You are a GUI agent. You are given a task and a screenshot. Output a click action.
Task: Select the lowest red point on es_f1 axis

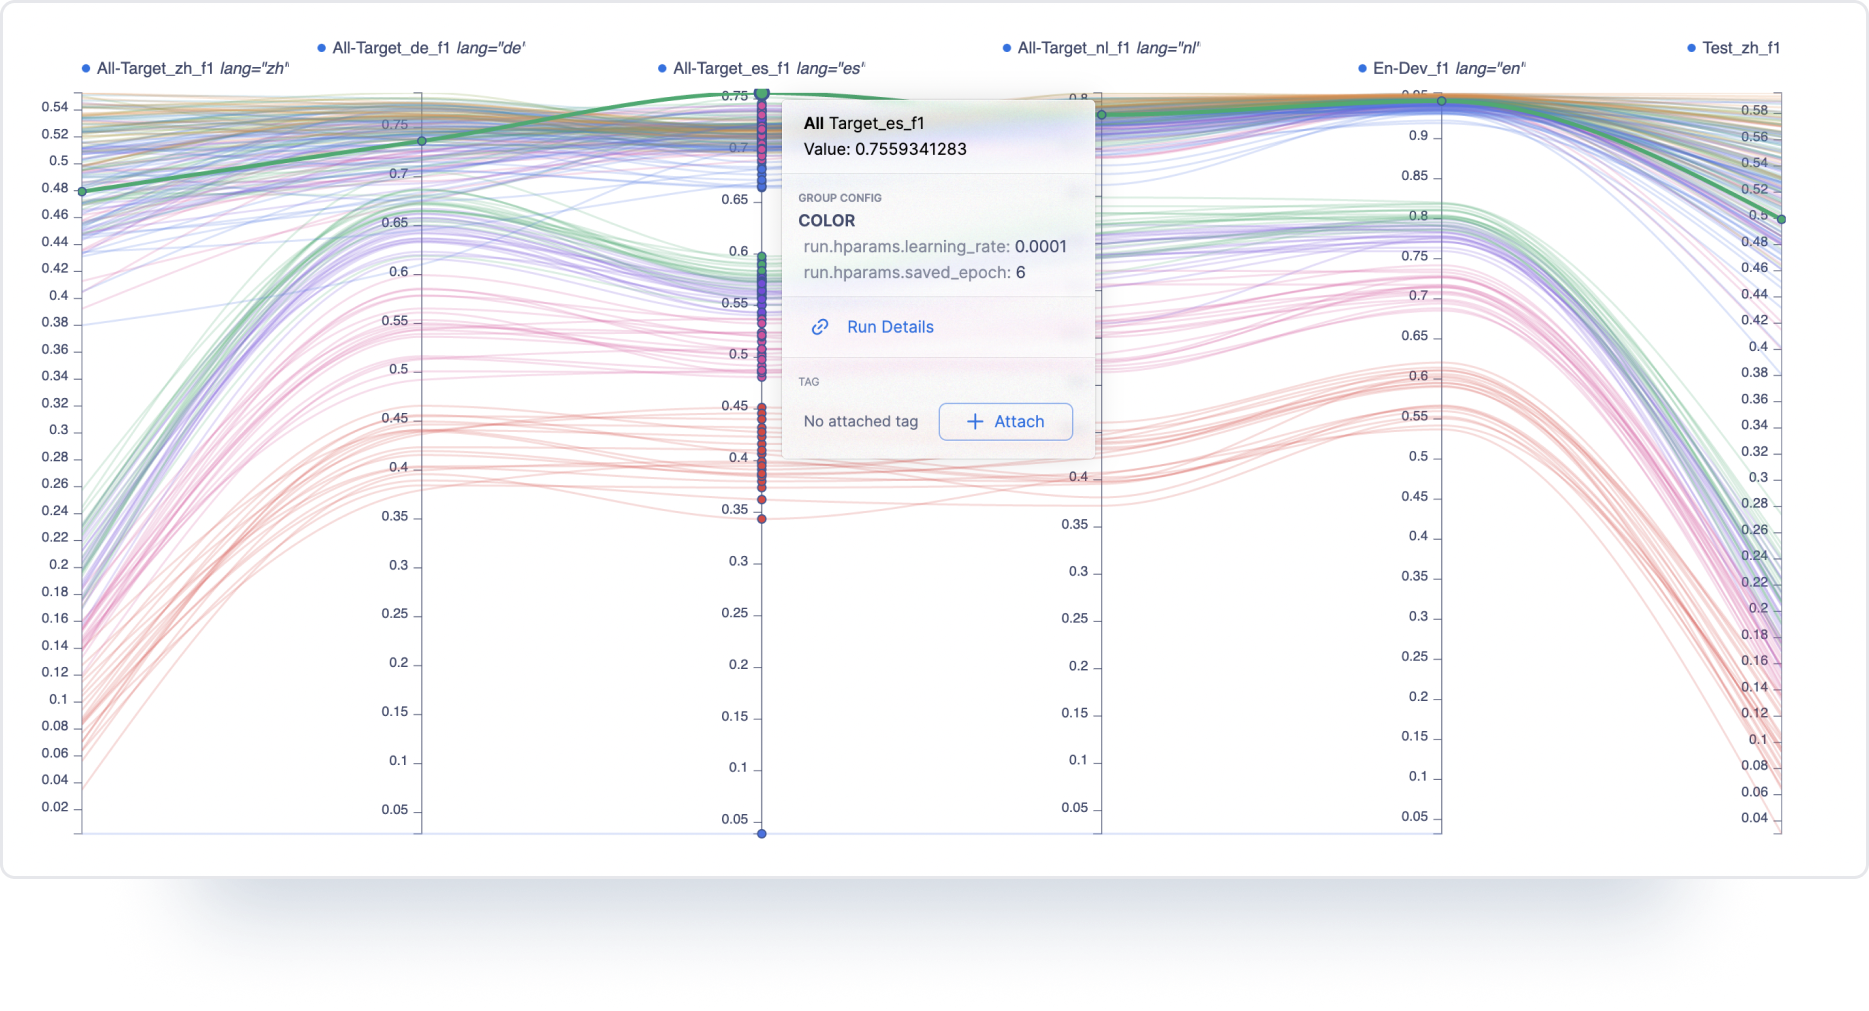(x=762, y=519)
